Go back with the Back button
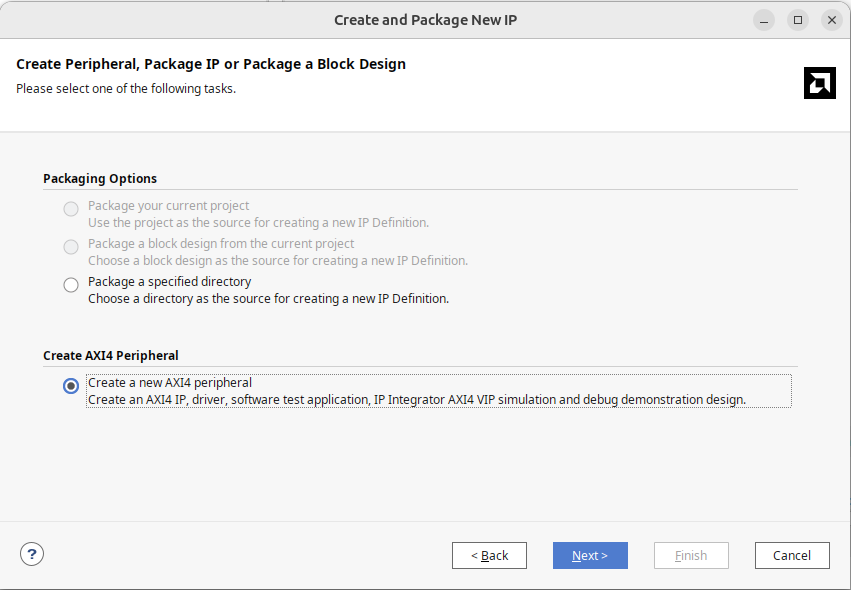This screenshot has height=590, width=851. pyautogui.click(x=489, y=555)
